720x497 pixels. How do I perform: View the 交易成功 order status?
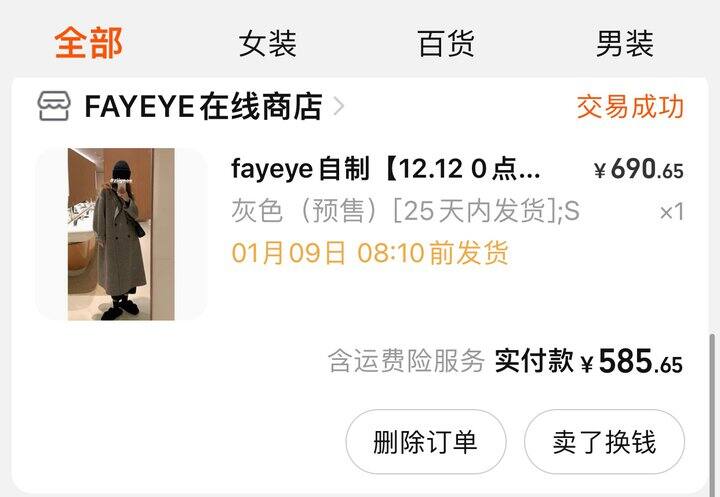[x=630, y=107]
